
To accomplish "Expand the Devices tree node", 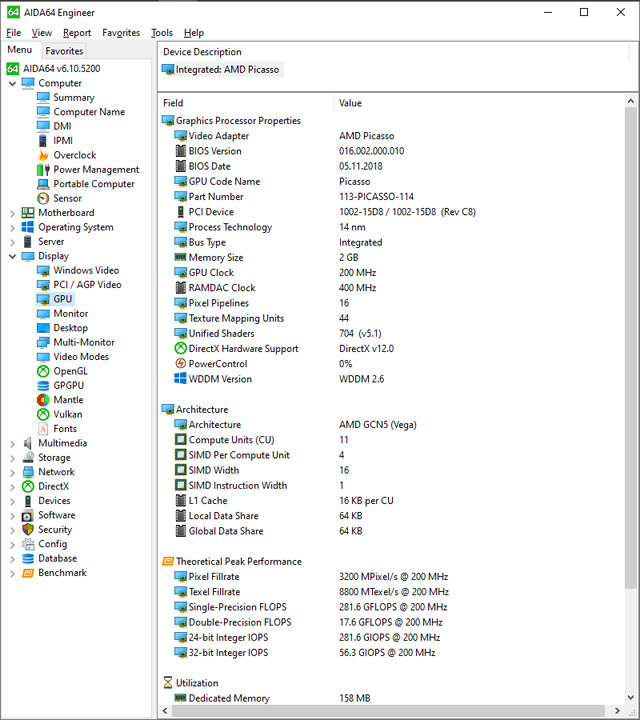I will click(12, 501).
